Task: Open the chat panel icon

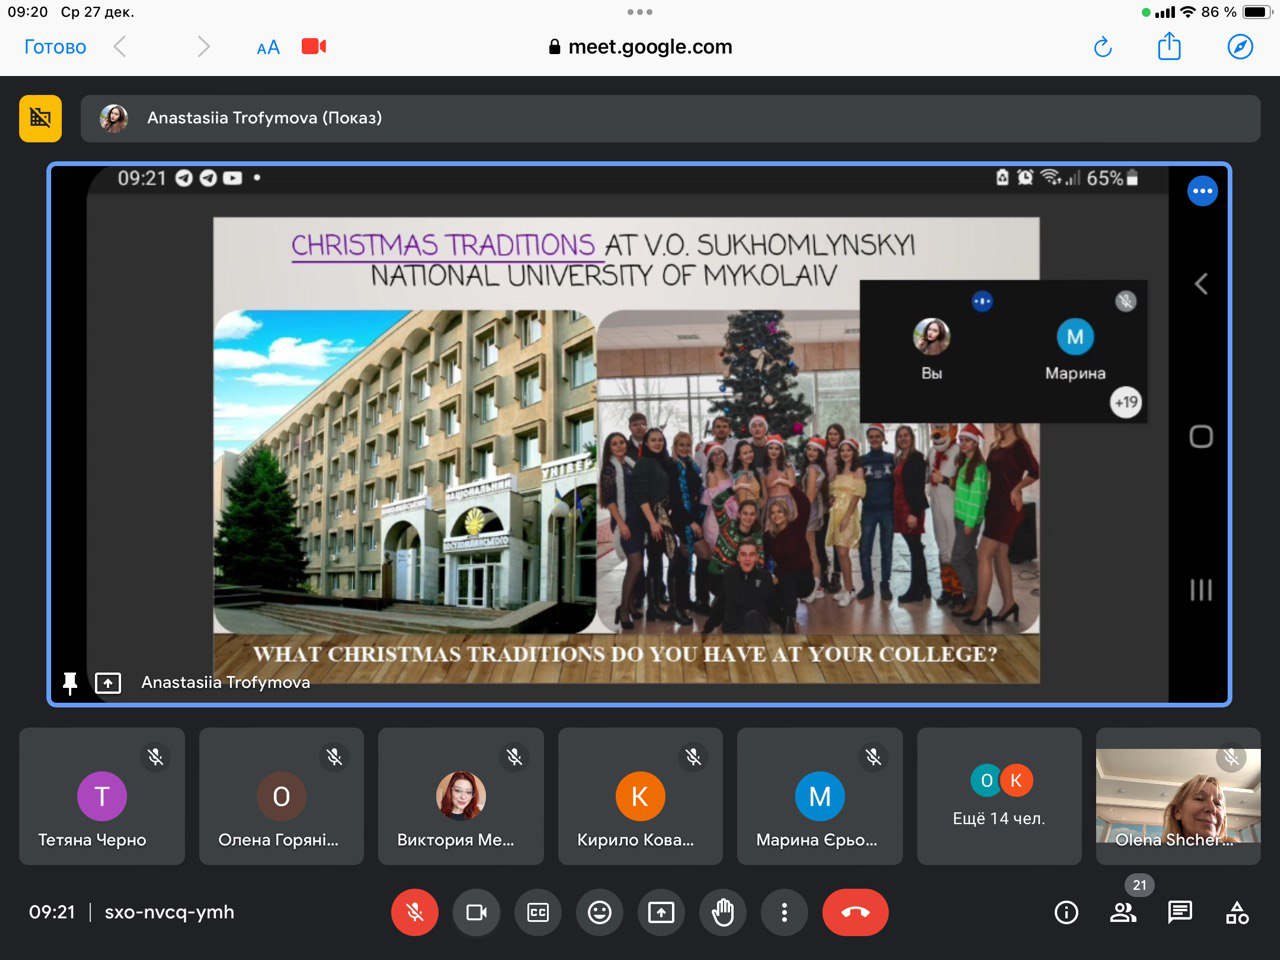Action: [x=1180, y=912]
